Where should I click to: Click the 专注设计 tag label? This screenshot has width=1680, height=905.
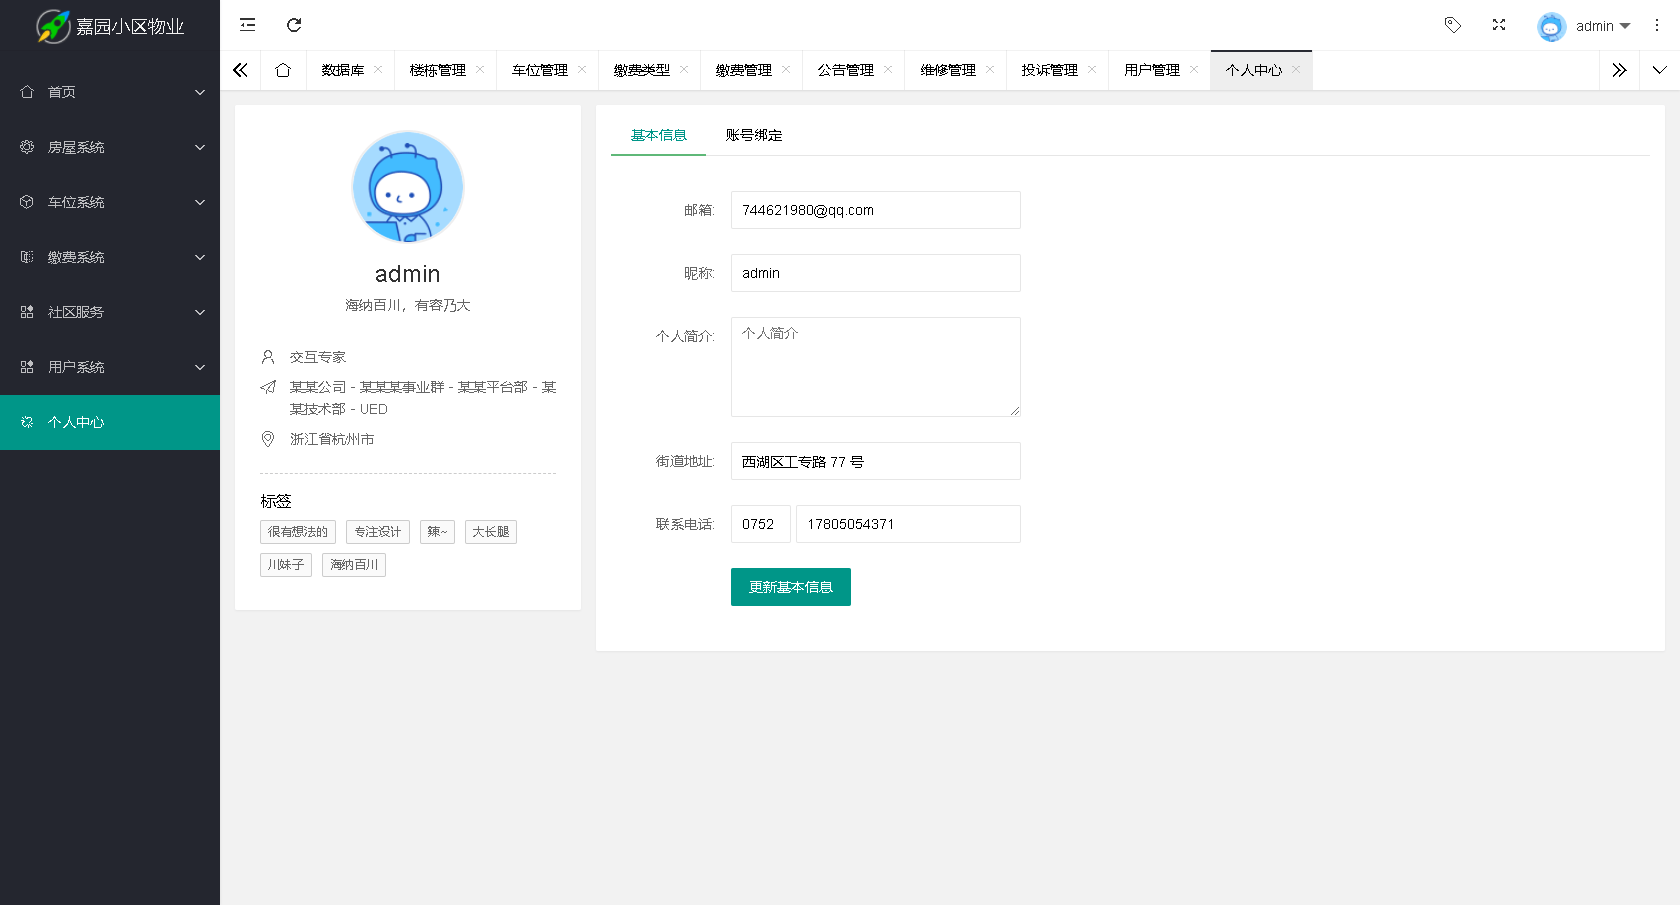click(x=377, y=531)
